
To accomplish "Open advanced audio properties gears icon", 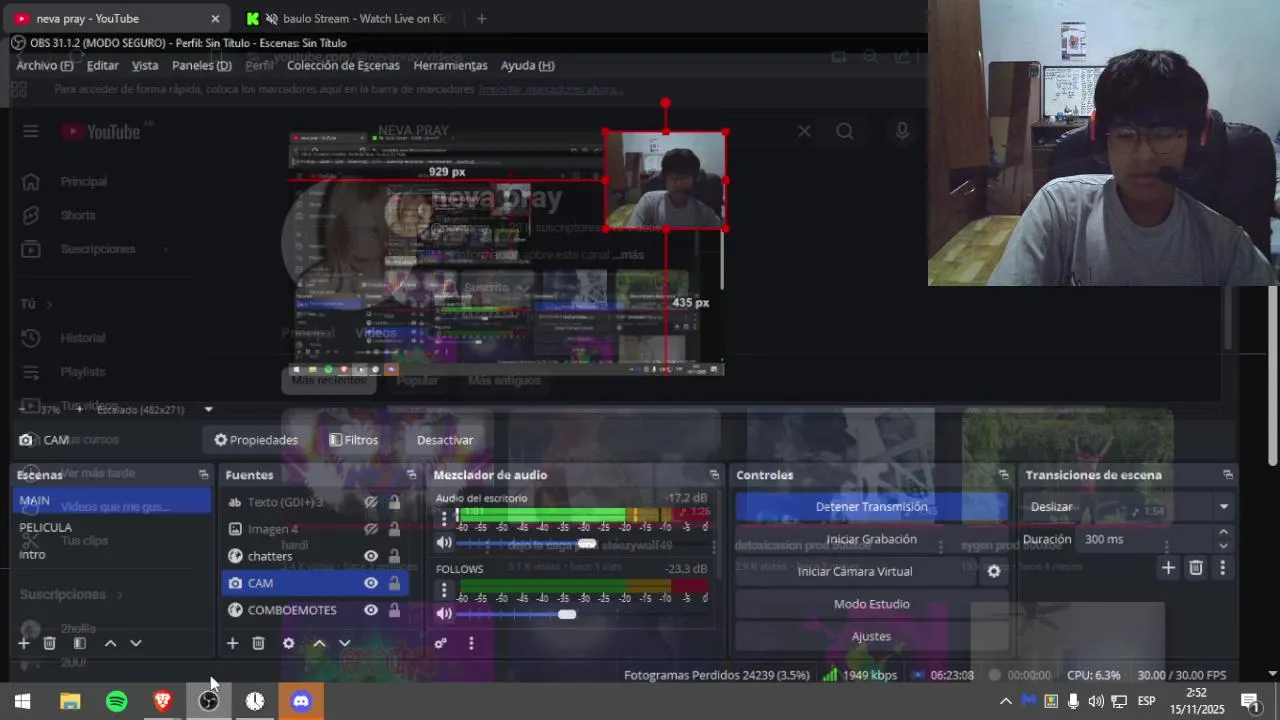I will point(440,643).
